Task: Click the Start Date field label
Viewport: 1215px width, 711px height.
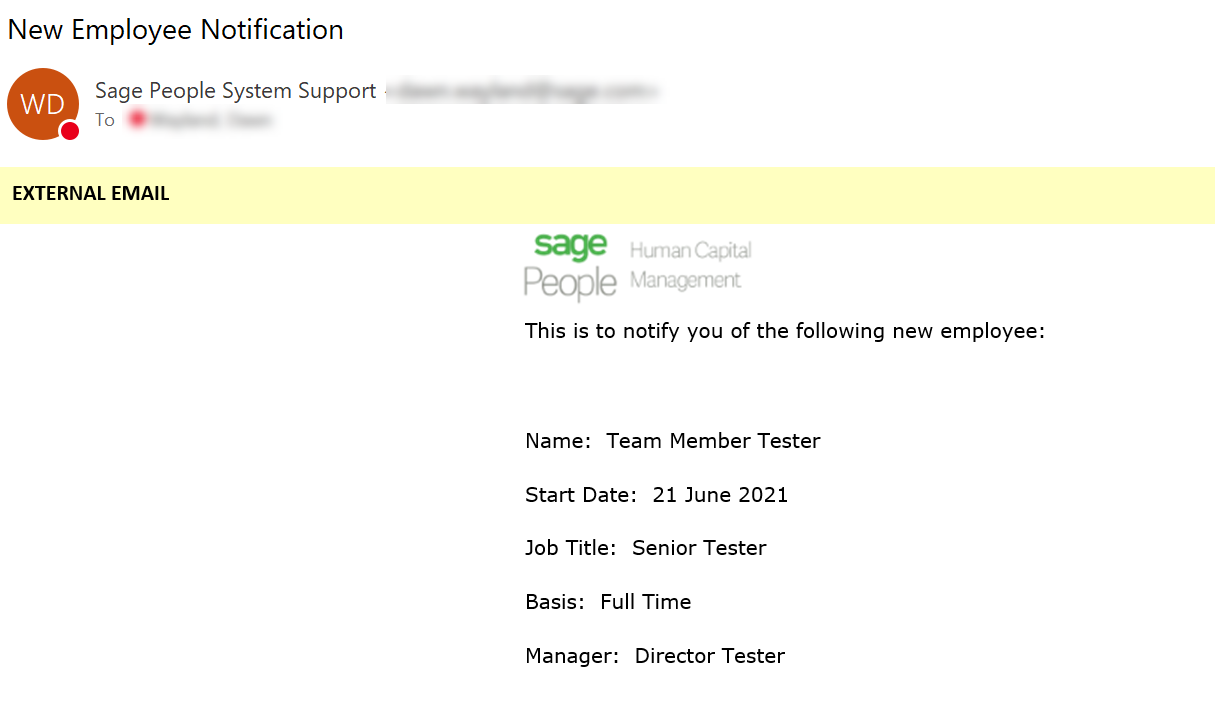Action: click(x=580, y=495)
